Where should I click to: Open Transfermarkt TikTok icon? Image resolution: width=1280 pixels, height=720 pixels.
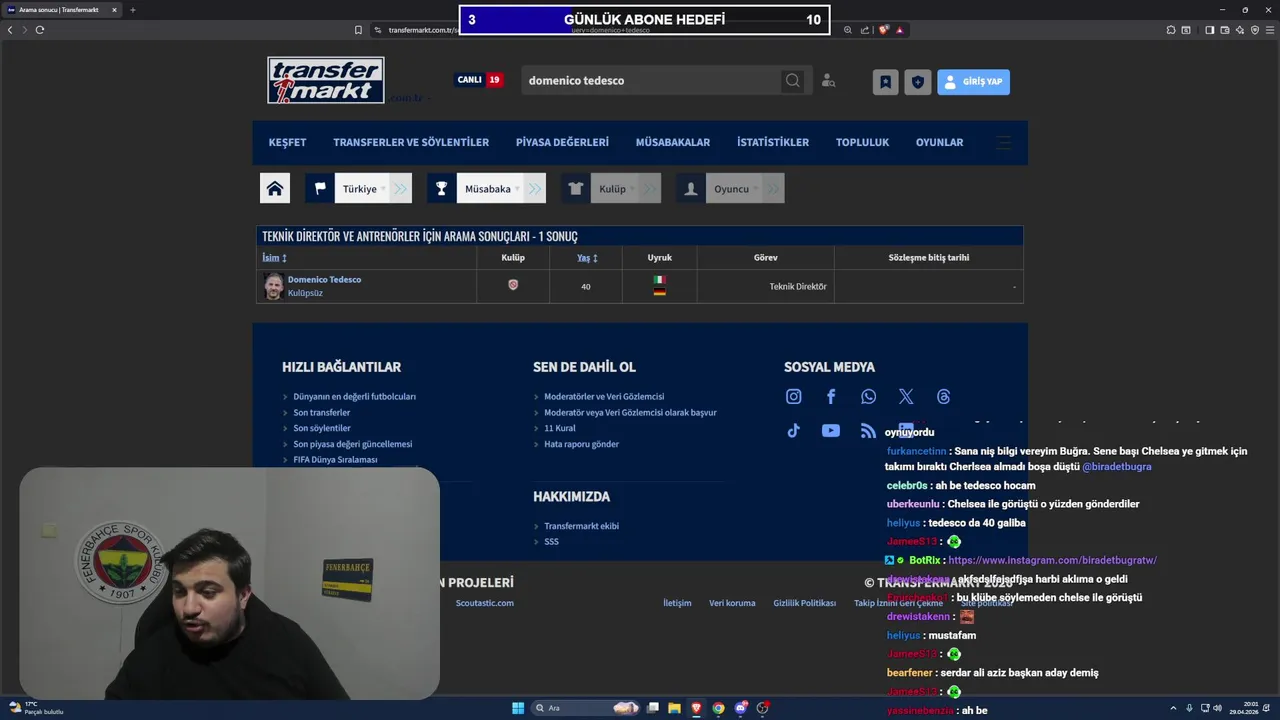(793, 431)
